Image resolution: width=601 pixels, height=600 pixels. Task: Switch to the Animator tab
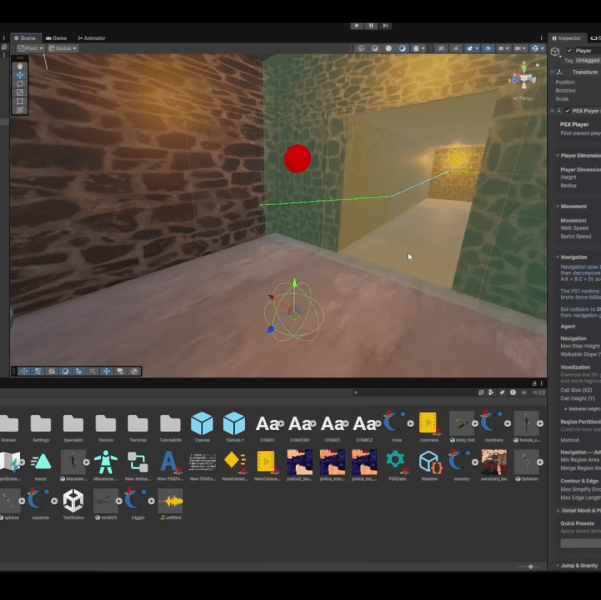click(91, 38)
